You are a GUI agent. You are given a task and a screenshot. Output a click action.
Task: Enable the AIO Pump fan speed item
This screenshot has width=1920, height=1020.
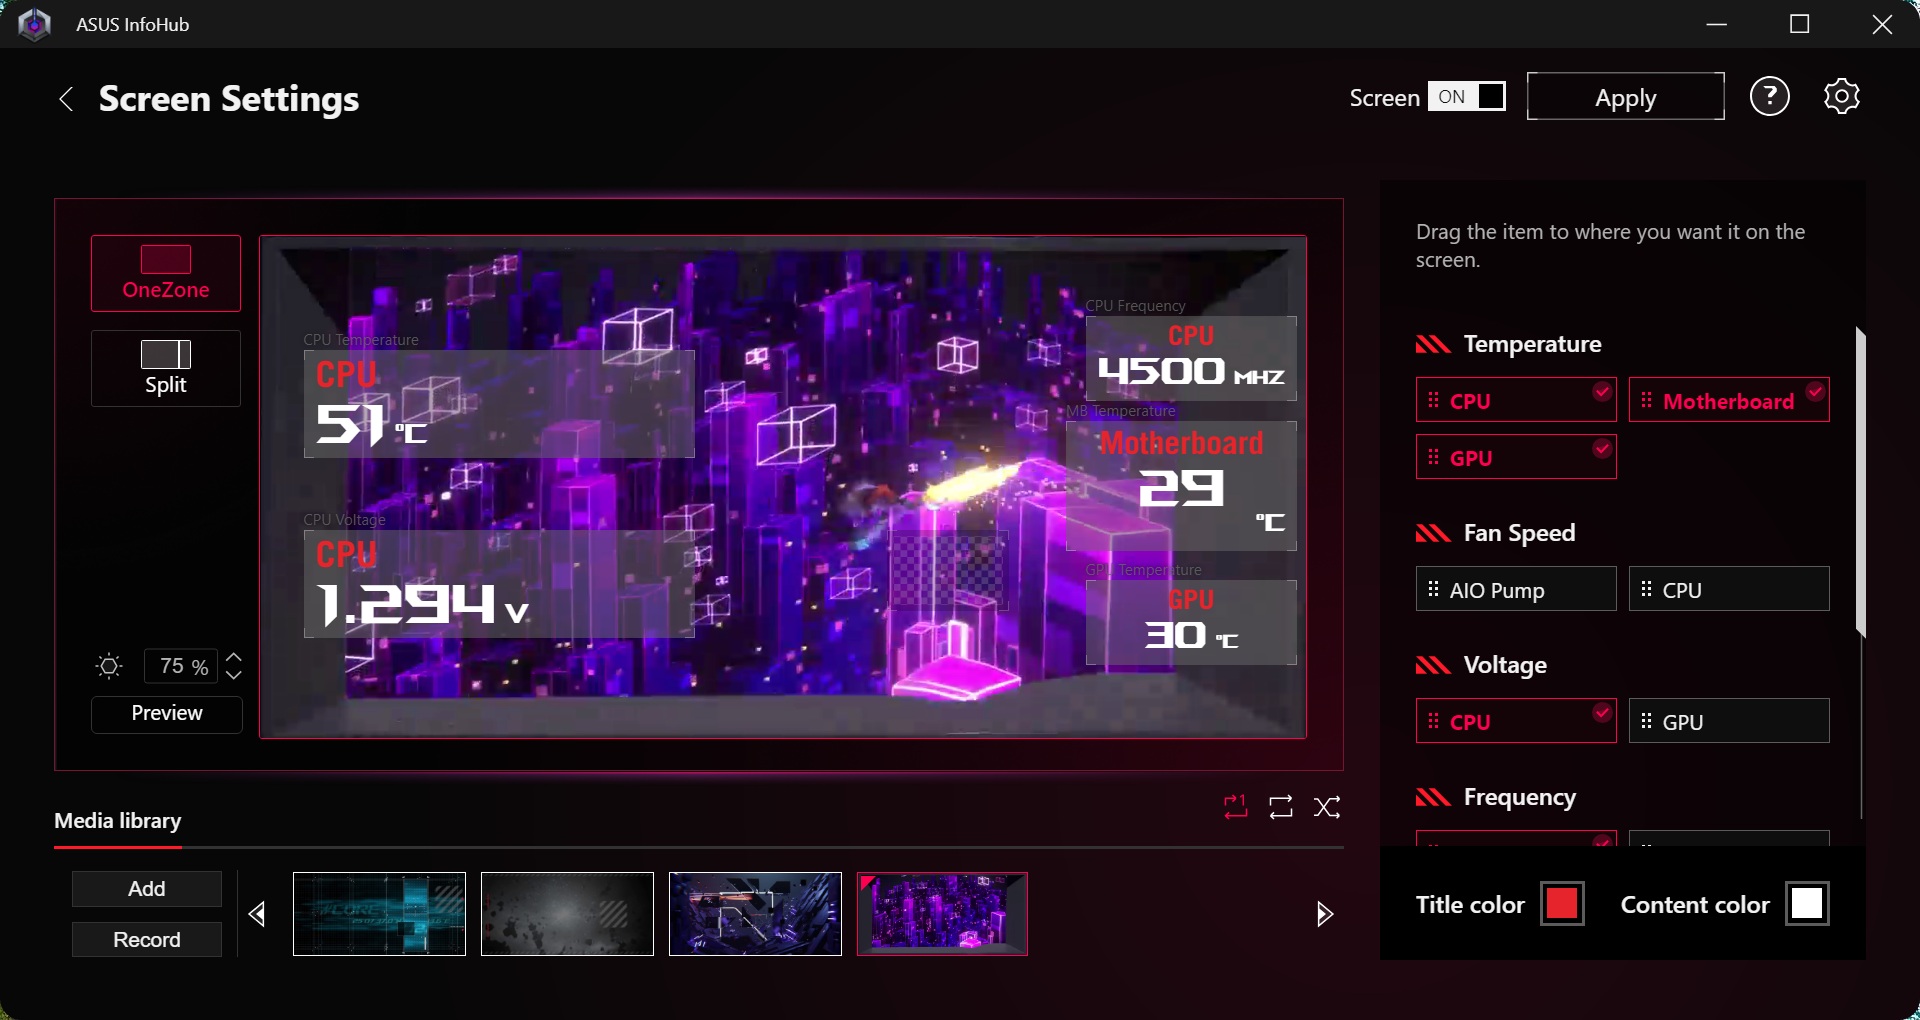[1515, 590]
